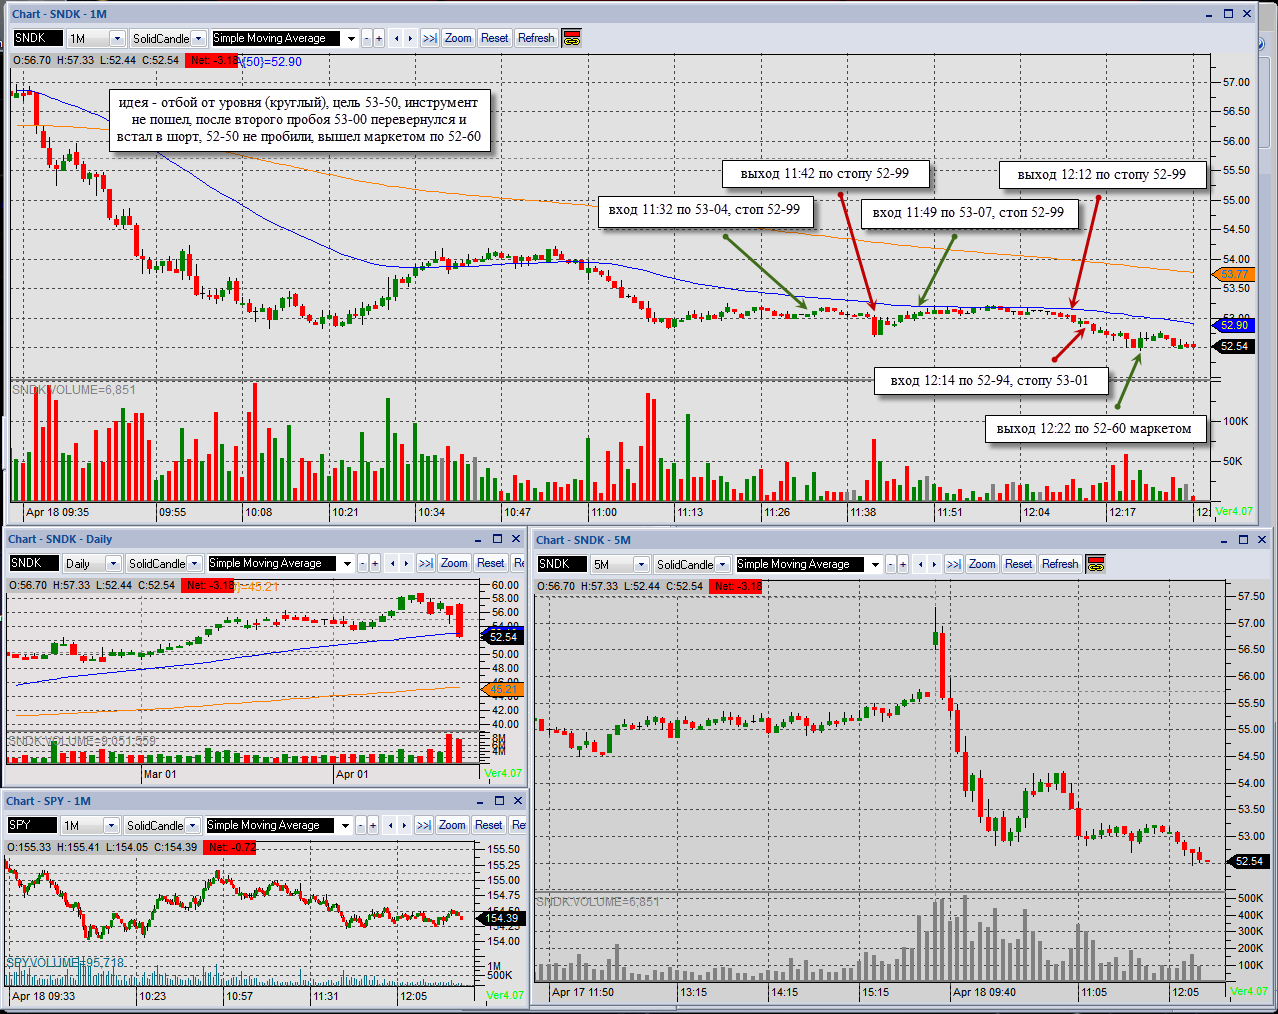The width and height of the screenshot is (1278, 1014).
Task: Jump to latest bar in SNDK 1M chart
Action: pyautogui.click(x=430, y=38)
